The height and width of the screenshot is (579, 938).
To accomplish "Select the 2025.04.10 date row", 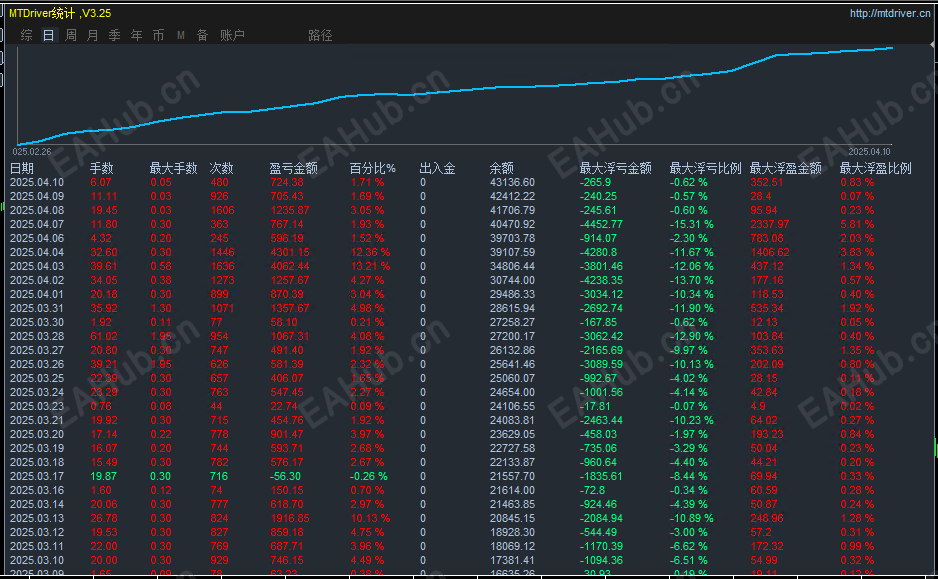I will [x=36, y=182].
